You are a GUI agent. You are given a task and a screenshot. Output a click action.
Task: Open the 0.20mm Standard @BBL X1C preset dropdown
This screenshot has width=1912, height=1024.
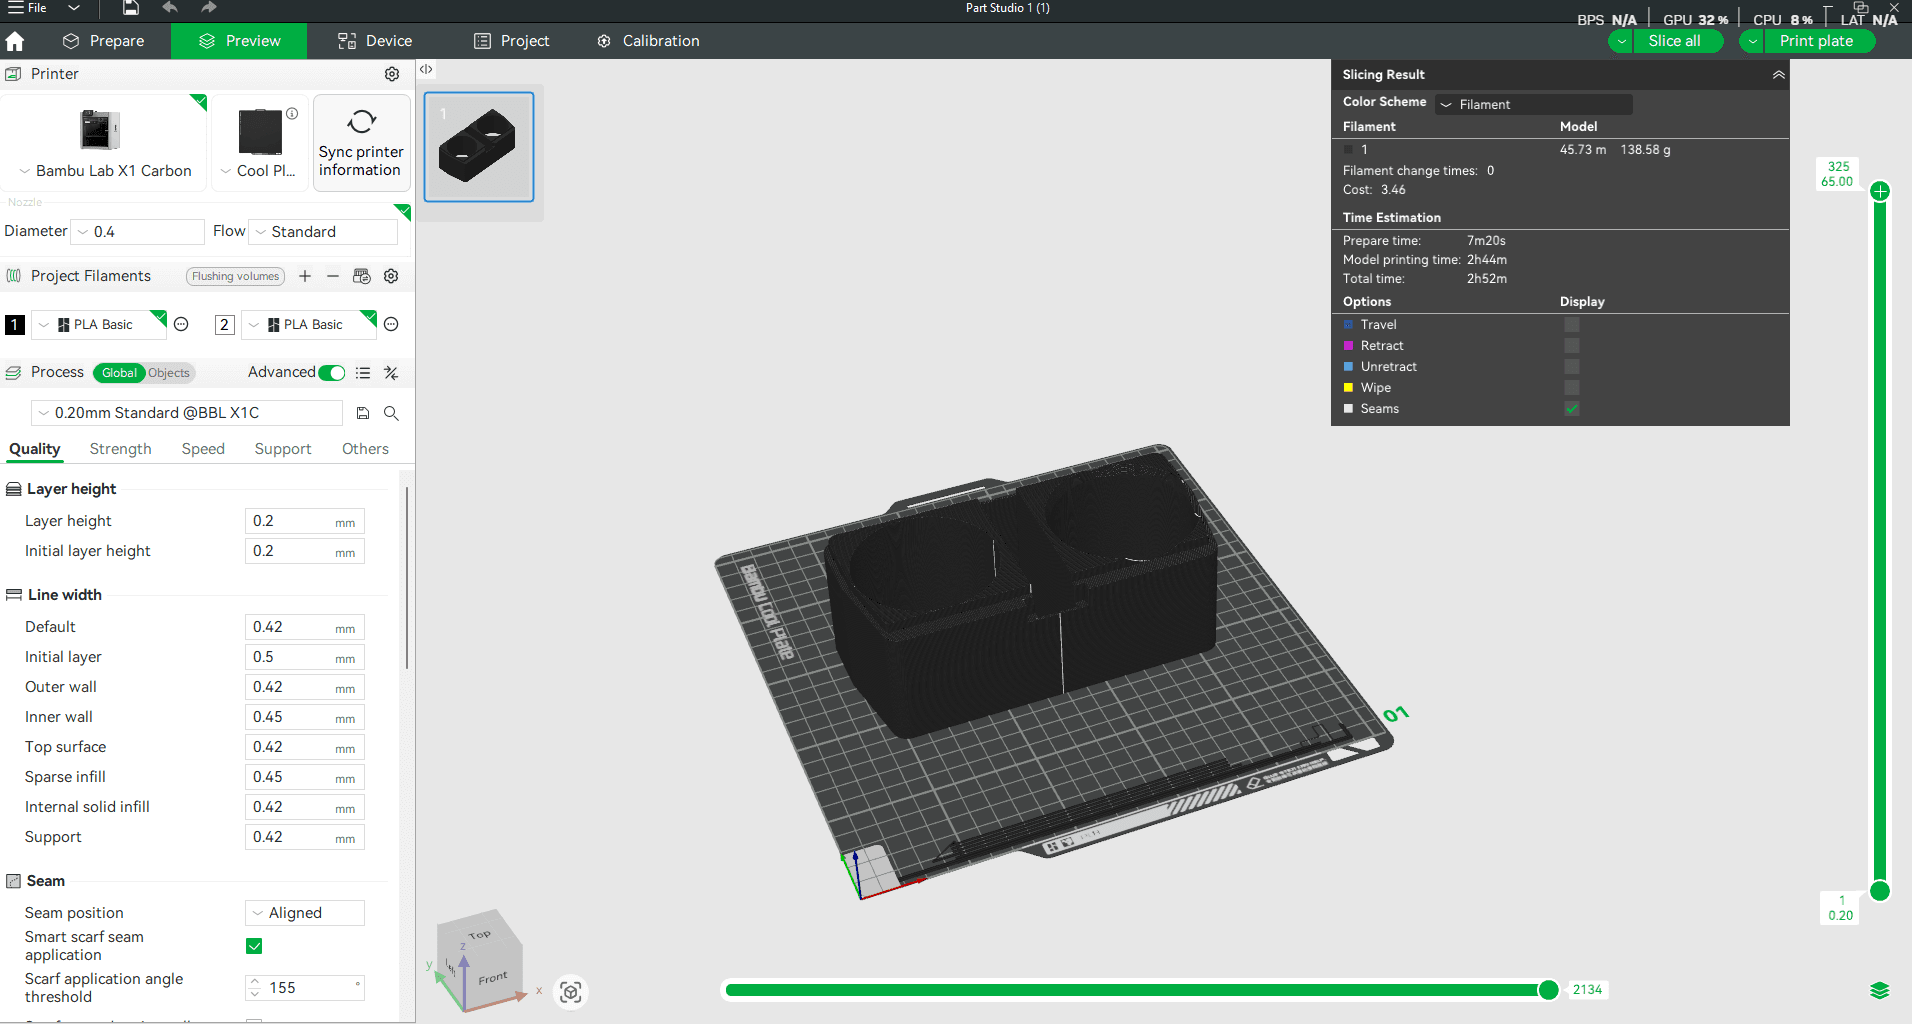187,413
